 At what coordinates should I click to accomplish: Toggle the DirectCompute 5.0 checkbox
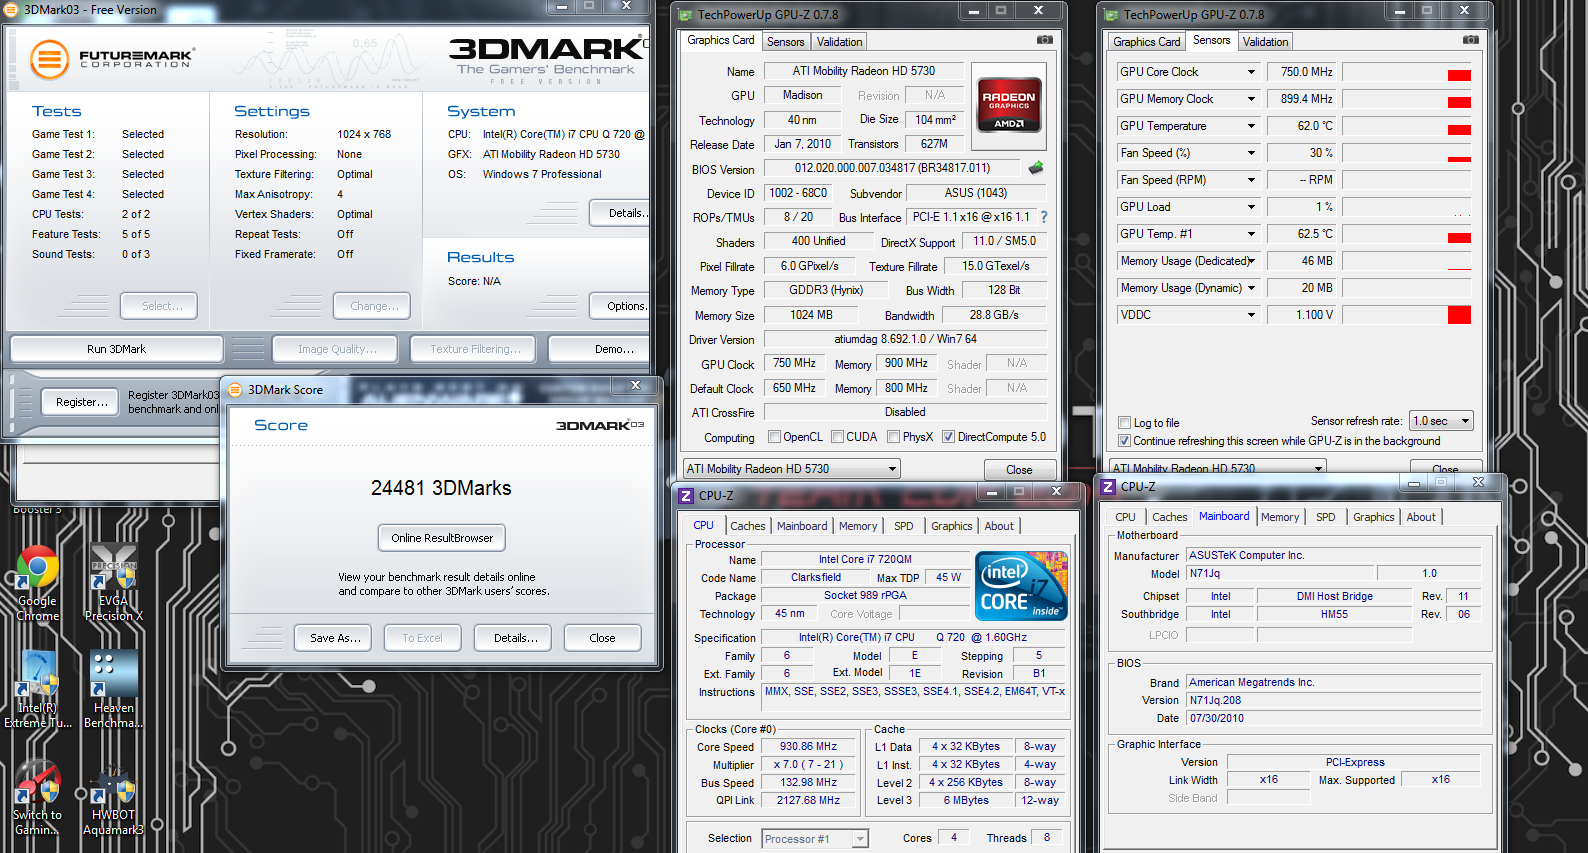pyautogui.click(x=948, y=437)
